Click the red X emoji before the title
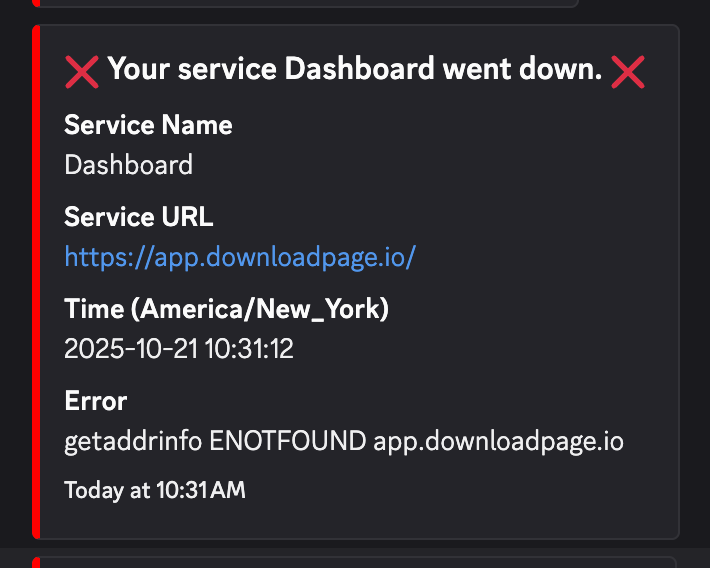710x568 pixels. (82, 71)
